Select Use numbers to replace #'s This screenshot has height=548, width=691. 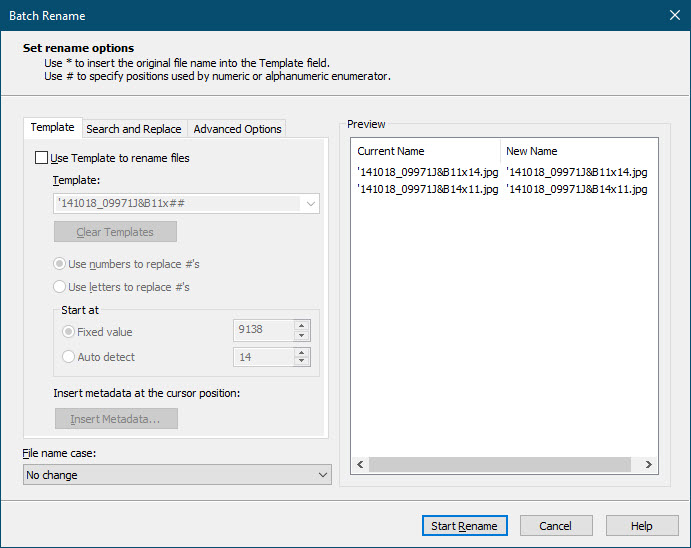point(60,264)
